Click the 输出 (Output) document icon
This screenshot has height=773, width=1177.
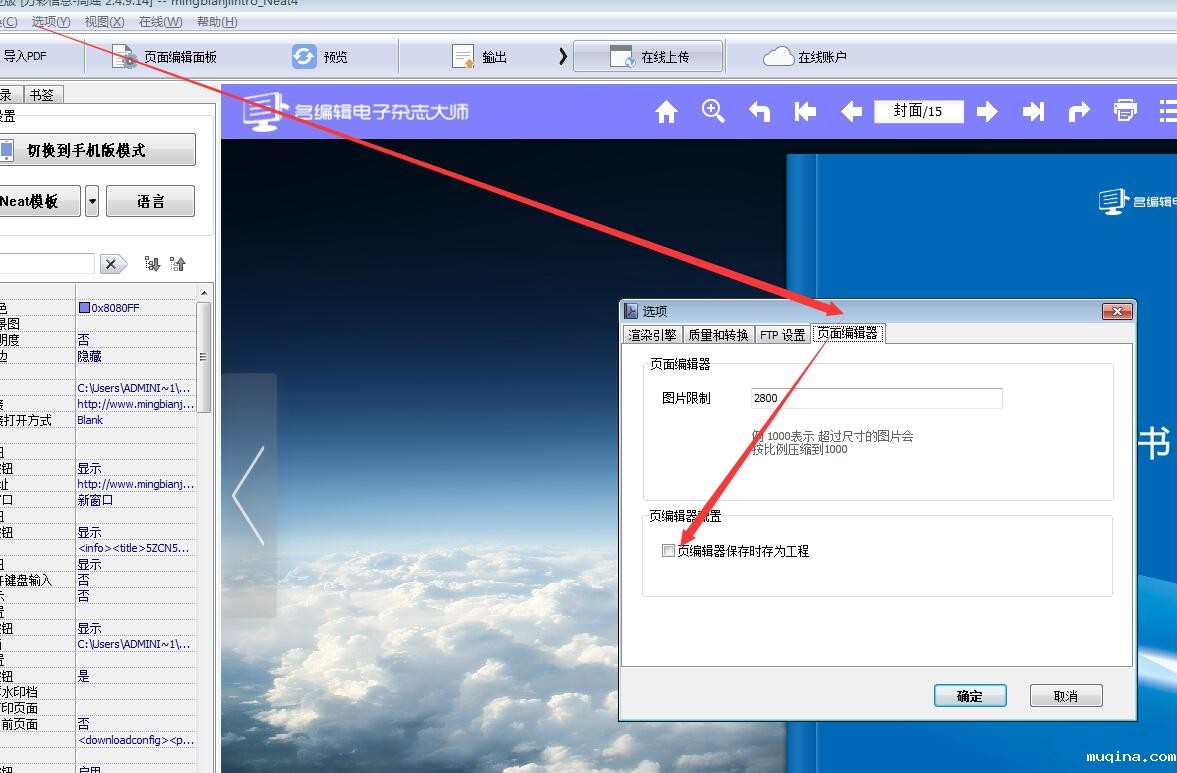461,56
